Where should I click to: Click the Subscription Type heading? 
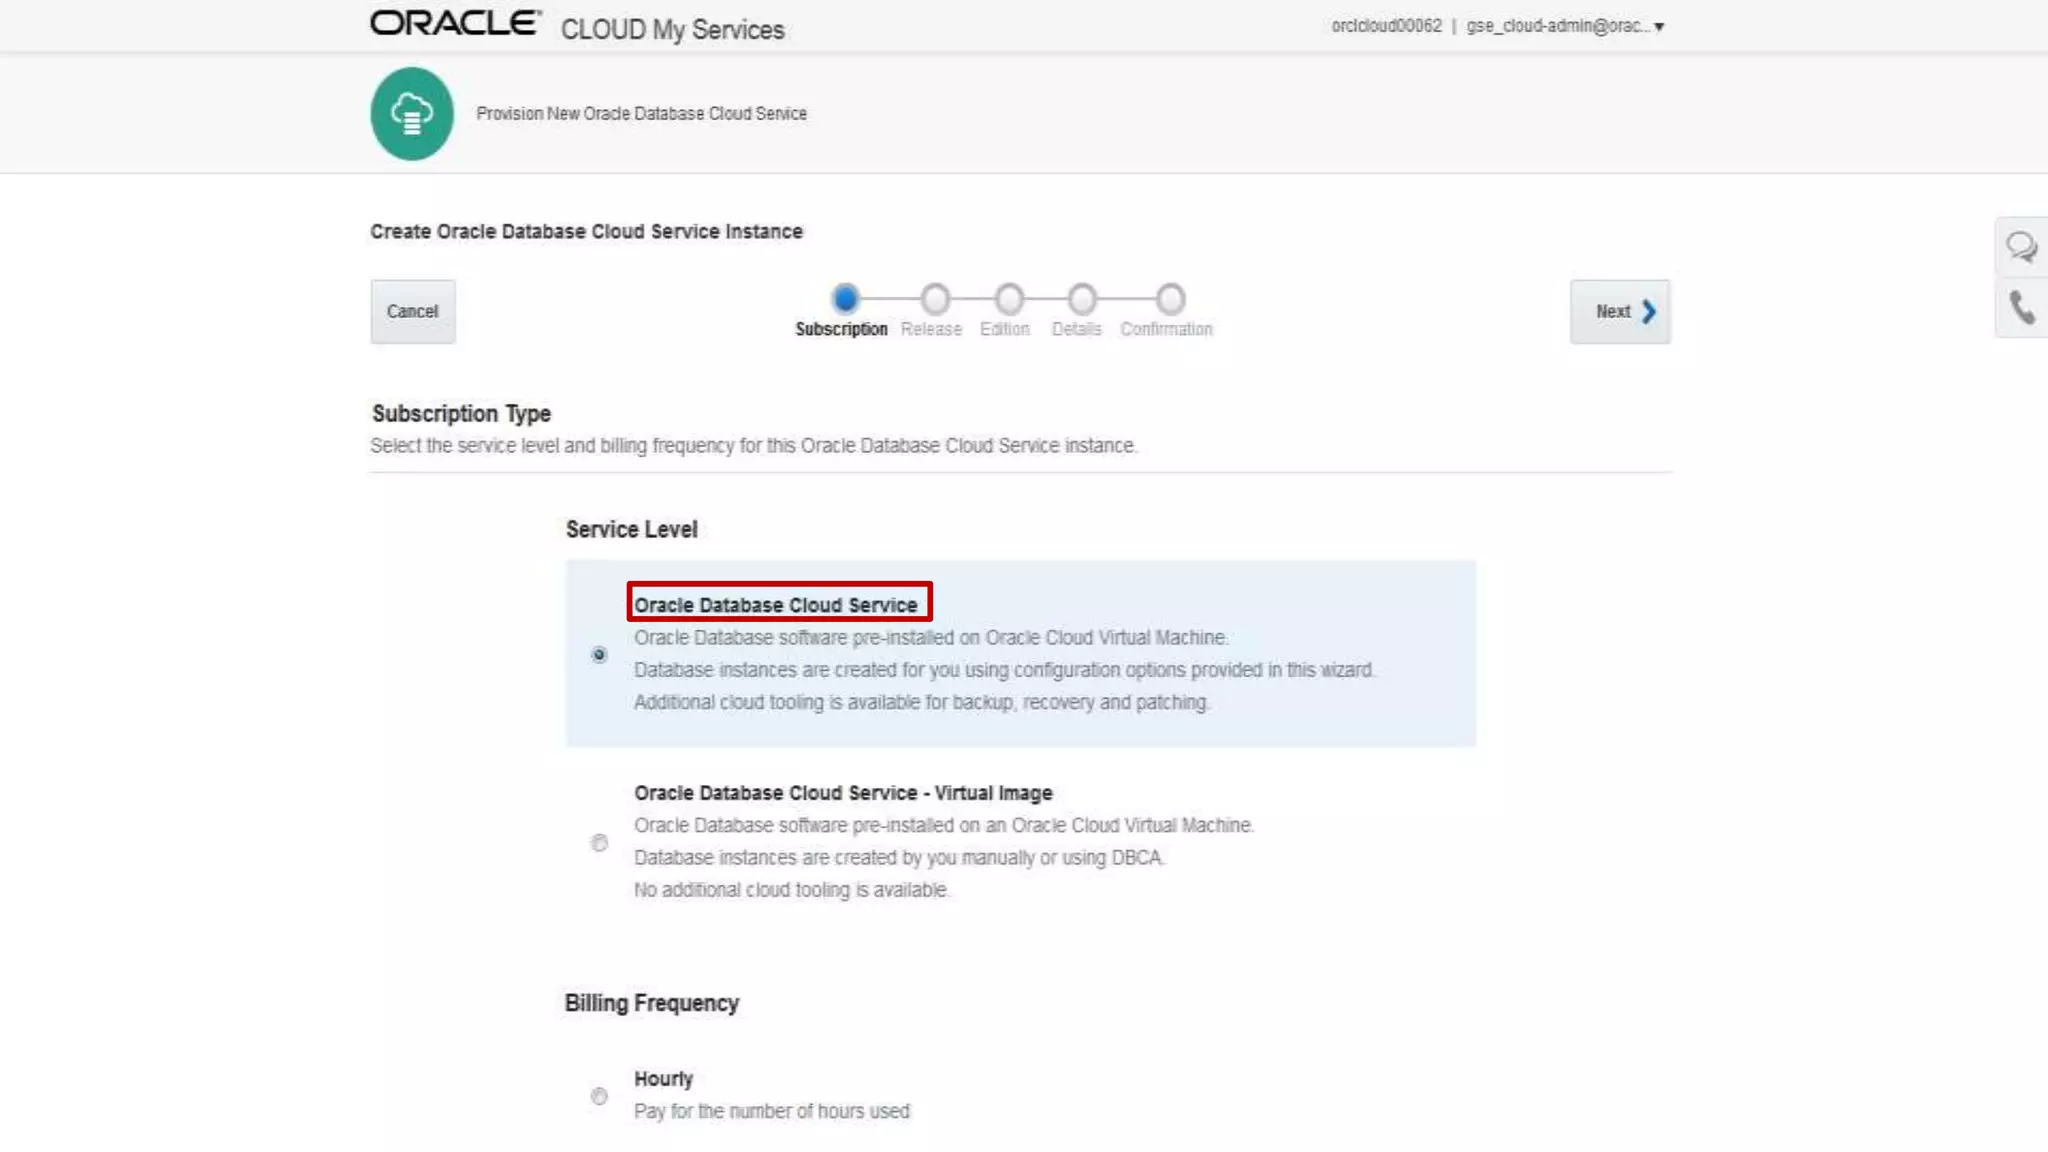pos(461,414)
